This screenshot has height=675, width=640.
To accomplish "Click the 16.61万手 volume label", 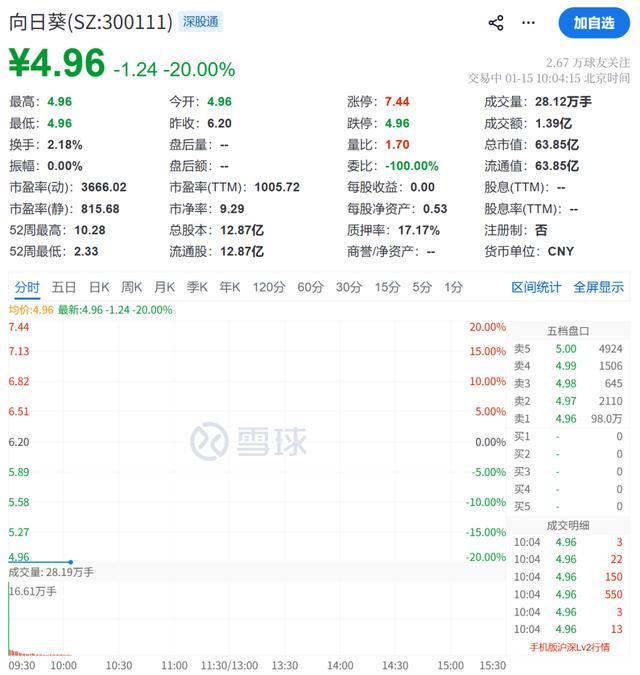I will [x=33, y=591].
